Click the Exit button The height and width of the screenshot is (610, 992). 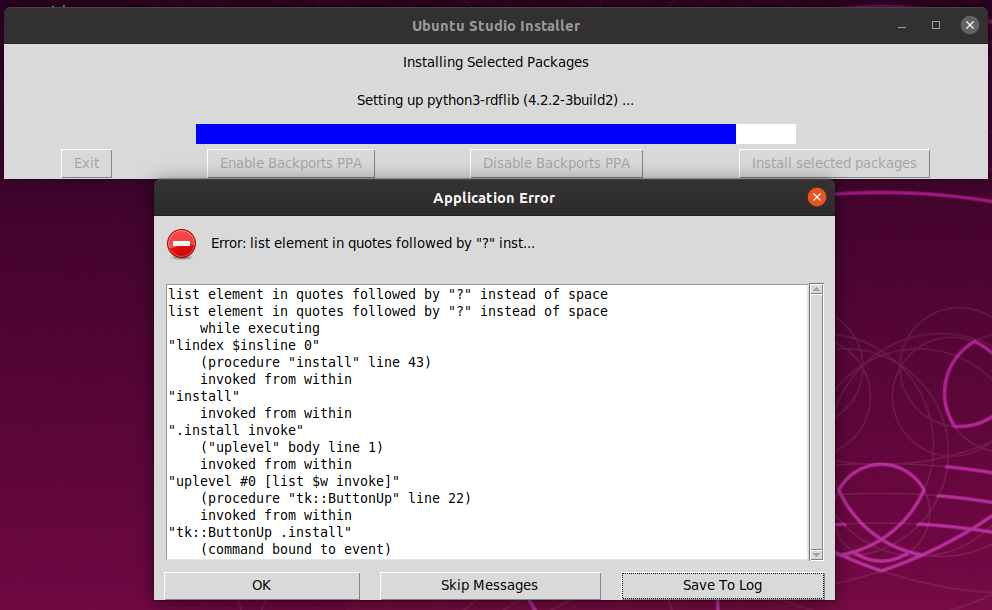[87, 163]
